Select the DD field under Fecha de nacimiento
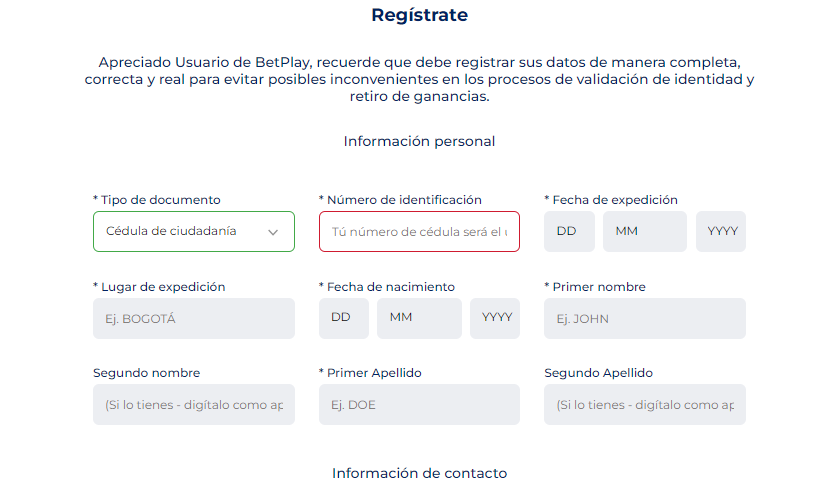Screen dimensions: 824x499 point(343,318)
